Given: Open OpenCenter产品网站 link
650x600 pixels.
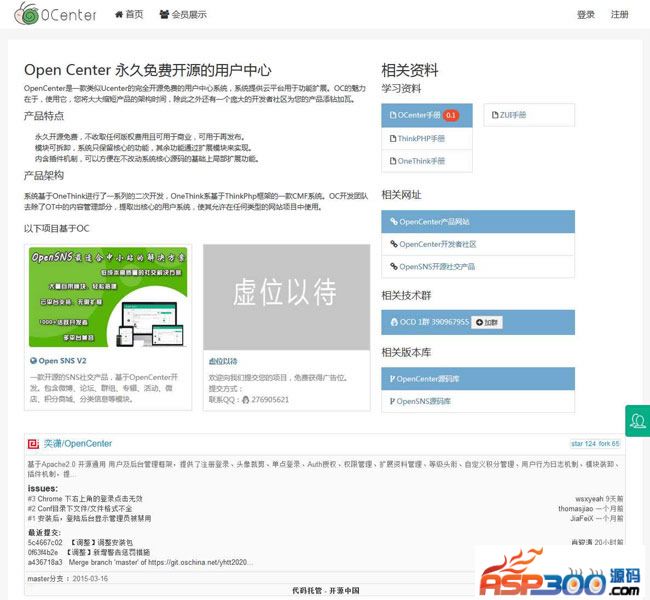Looking at the screenshot, I should (478, 221).
